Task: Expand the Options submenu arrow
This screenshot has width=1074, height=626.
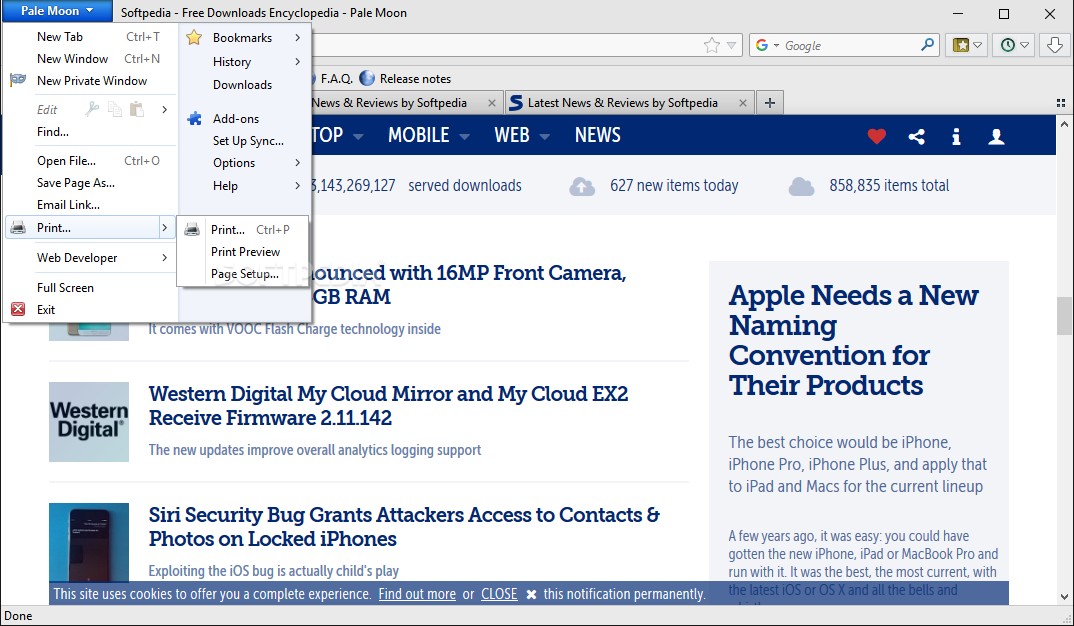Action: [x=298, y=163]
